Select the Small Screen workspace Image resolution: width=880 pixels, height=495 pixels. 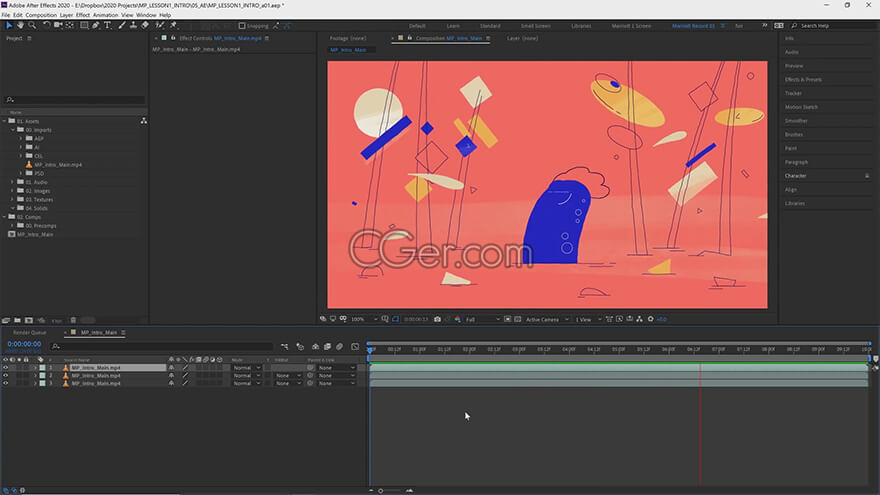[x=535, y=26]
